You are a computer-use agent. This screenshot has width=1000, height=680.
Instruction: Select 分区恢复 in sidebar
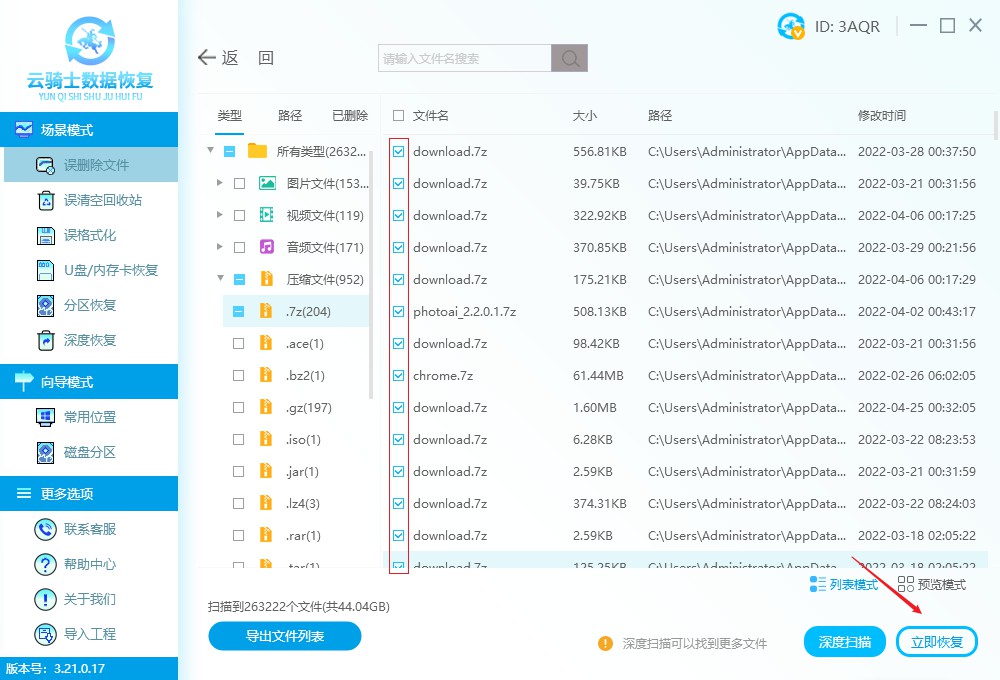91,306
